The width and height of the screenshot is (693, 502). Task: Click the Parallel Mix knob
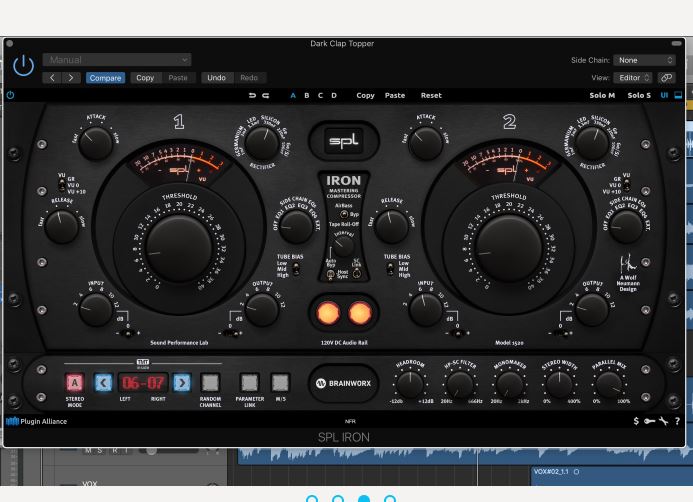(x=611, y=383)
